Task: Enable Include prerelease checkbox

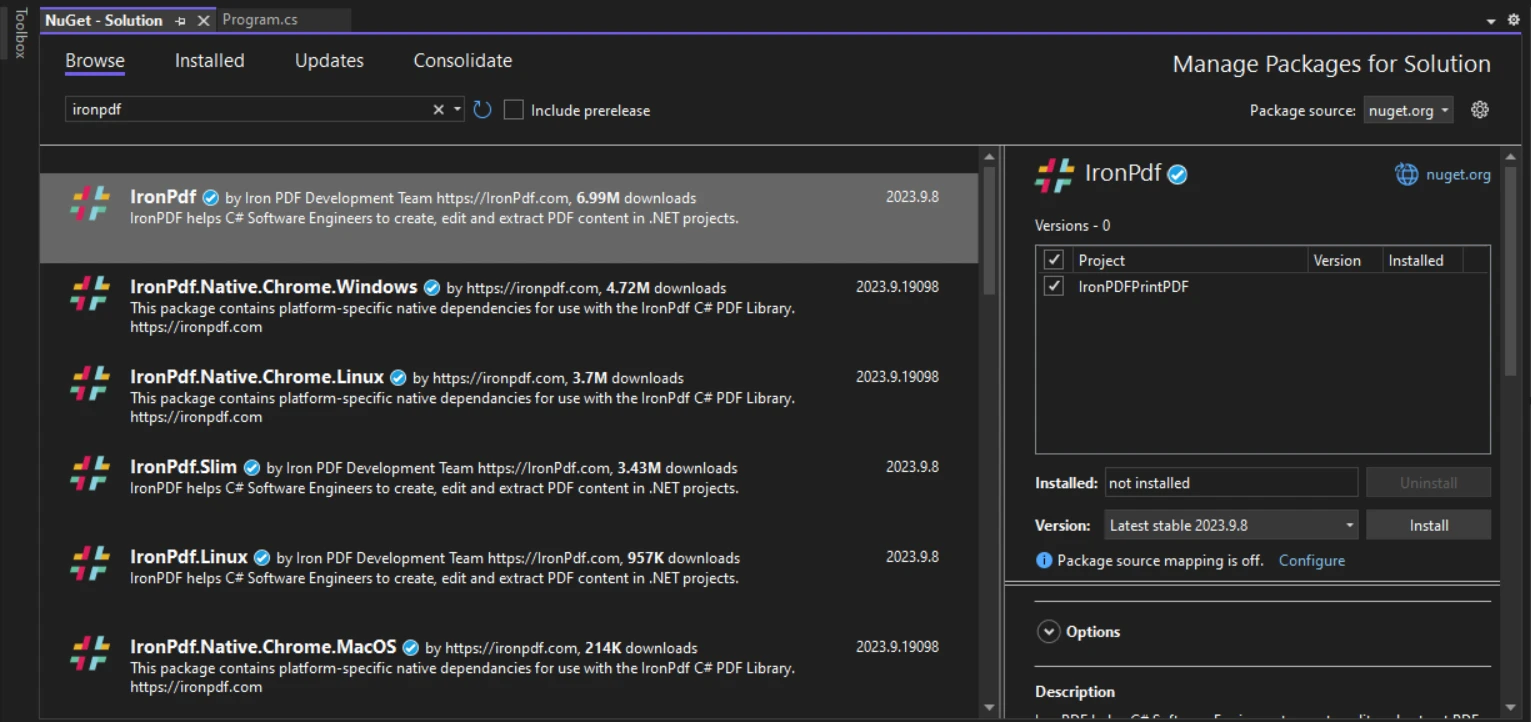Action: (x=514, y=110)
